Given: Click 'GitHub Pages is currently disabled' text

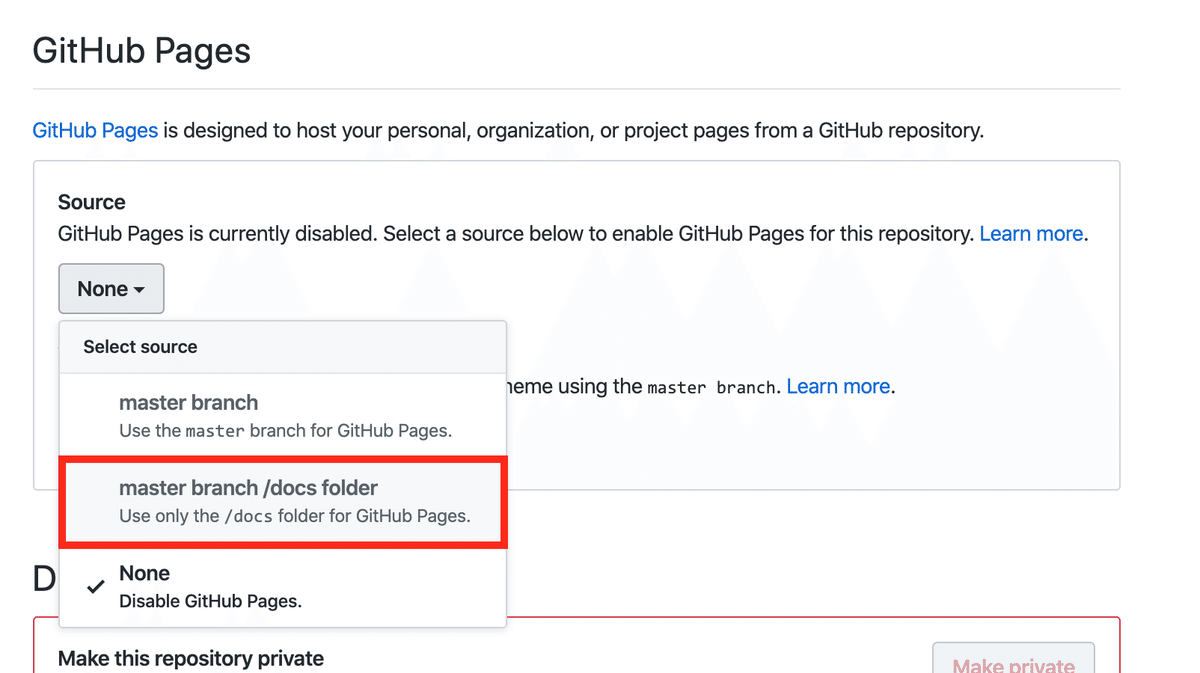Looking at the screenshot, I should [218, 234].
